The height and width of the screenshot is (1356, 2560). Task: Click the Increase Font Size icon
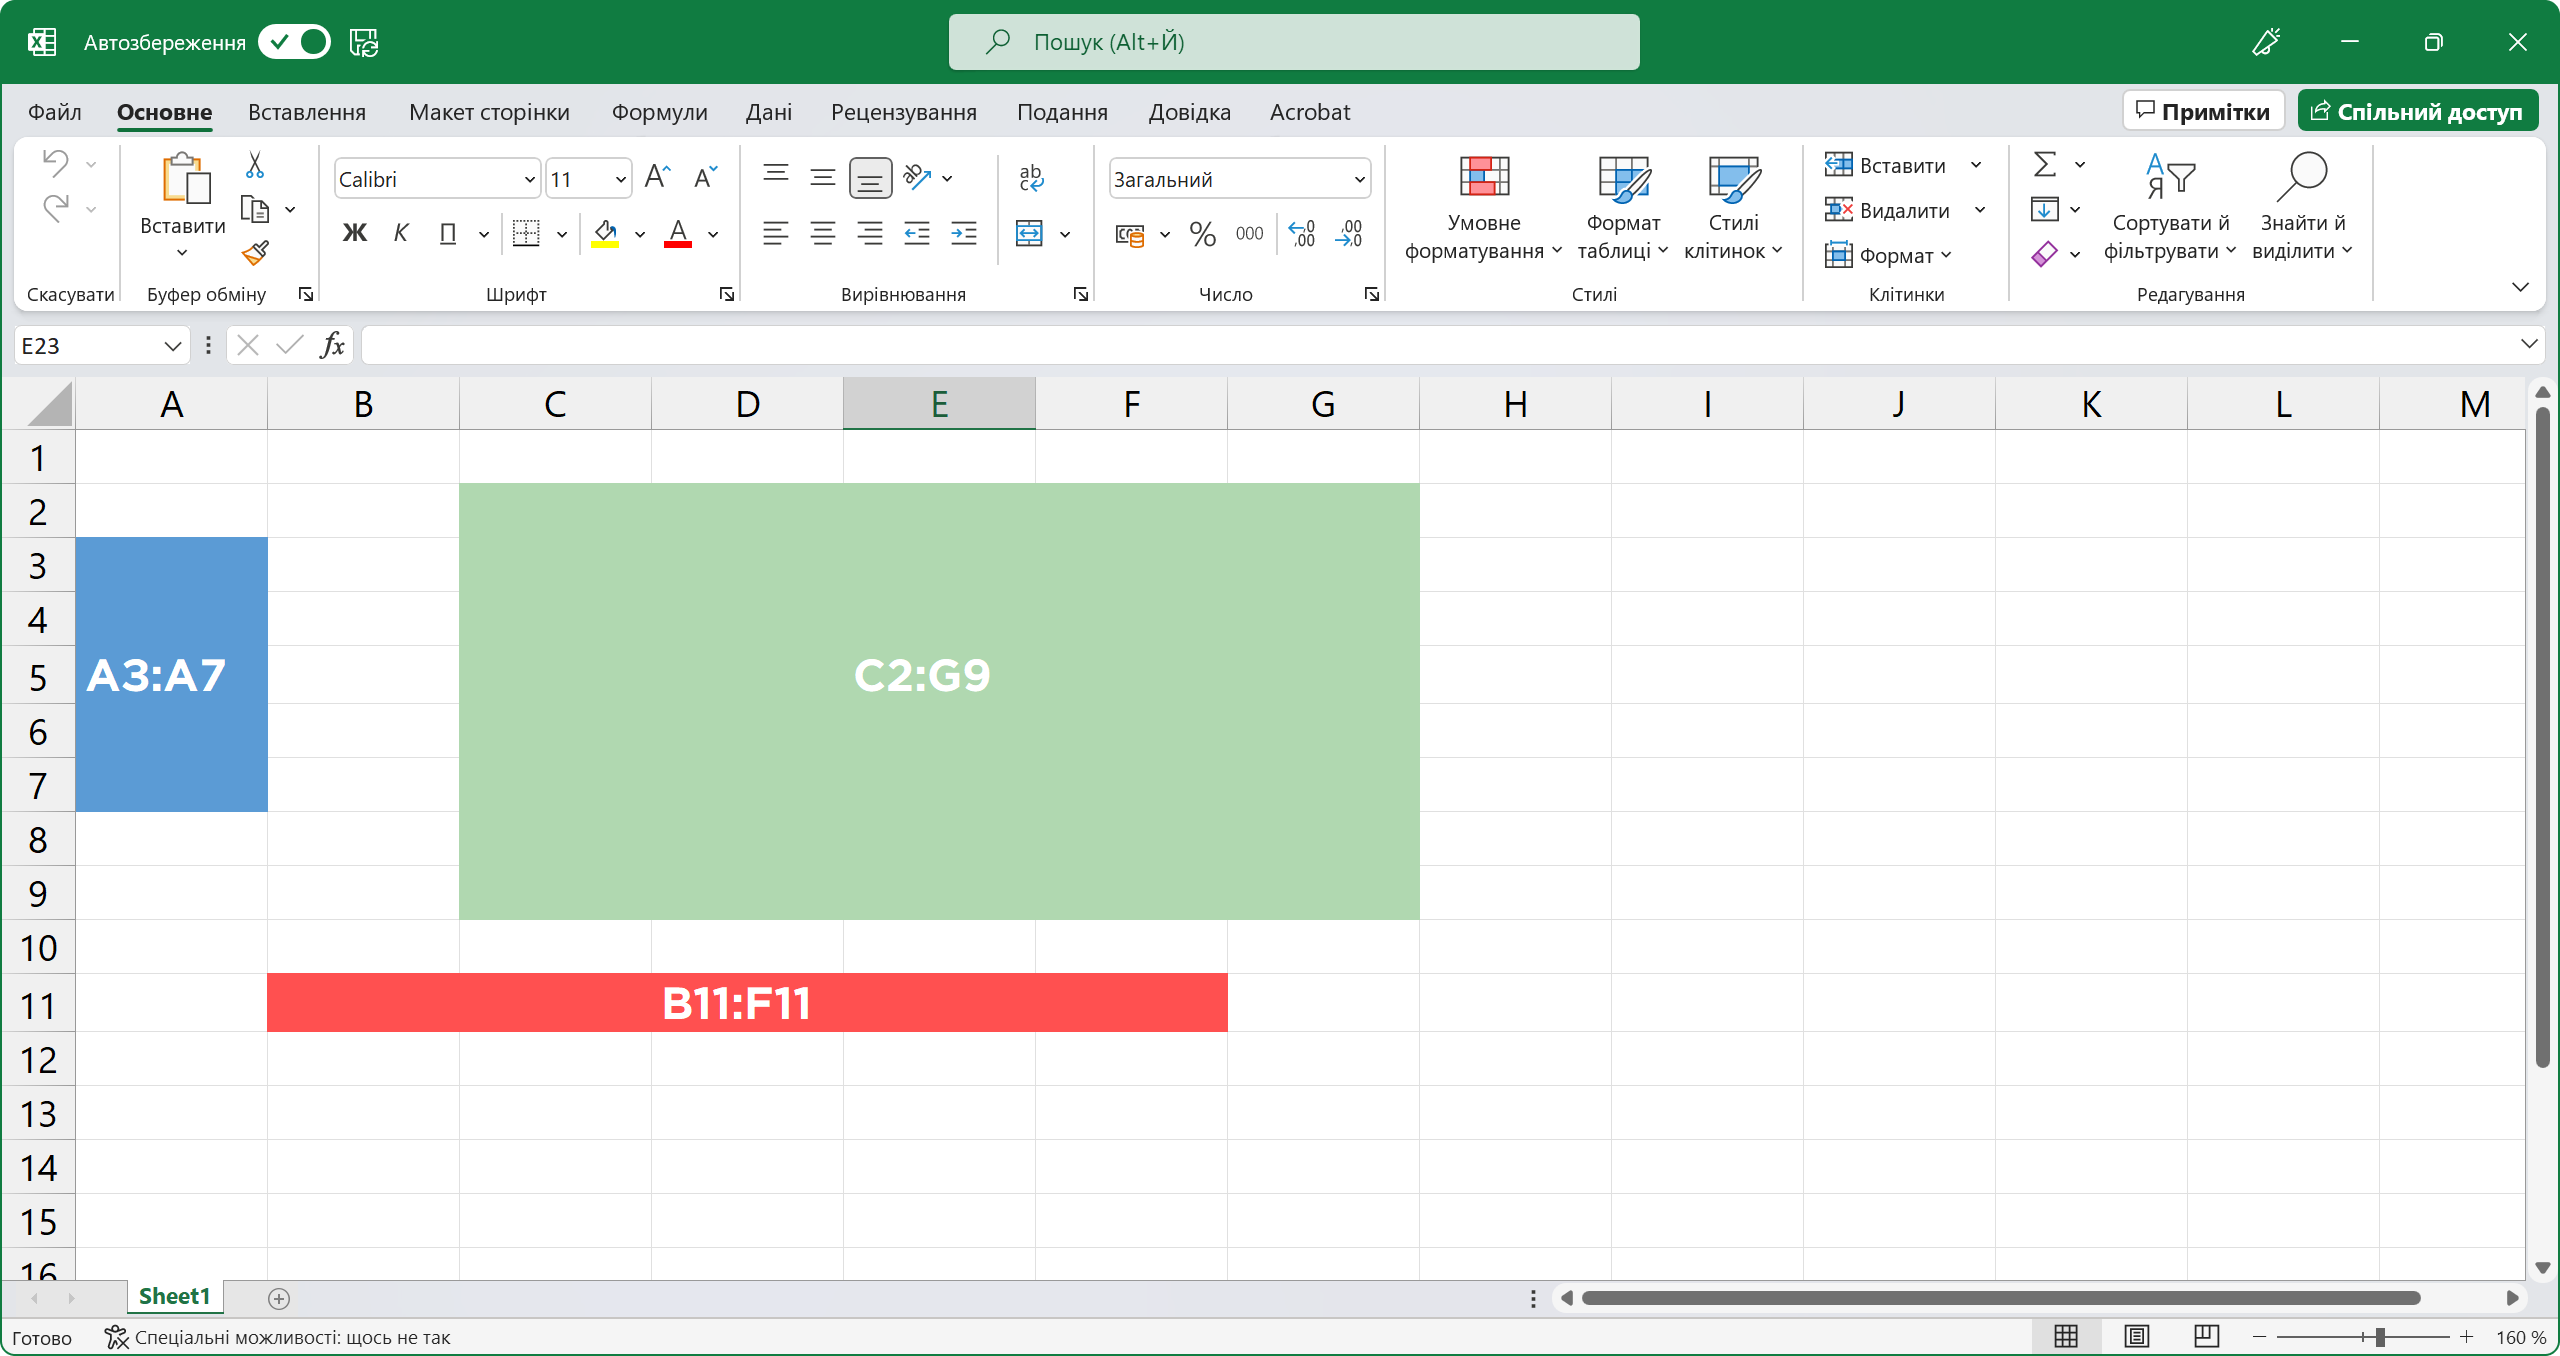point(657,178)
